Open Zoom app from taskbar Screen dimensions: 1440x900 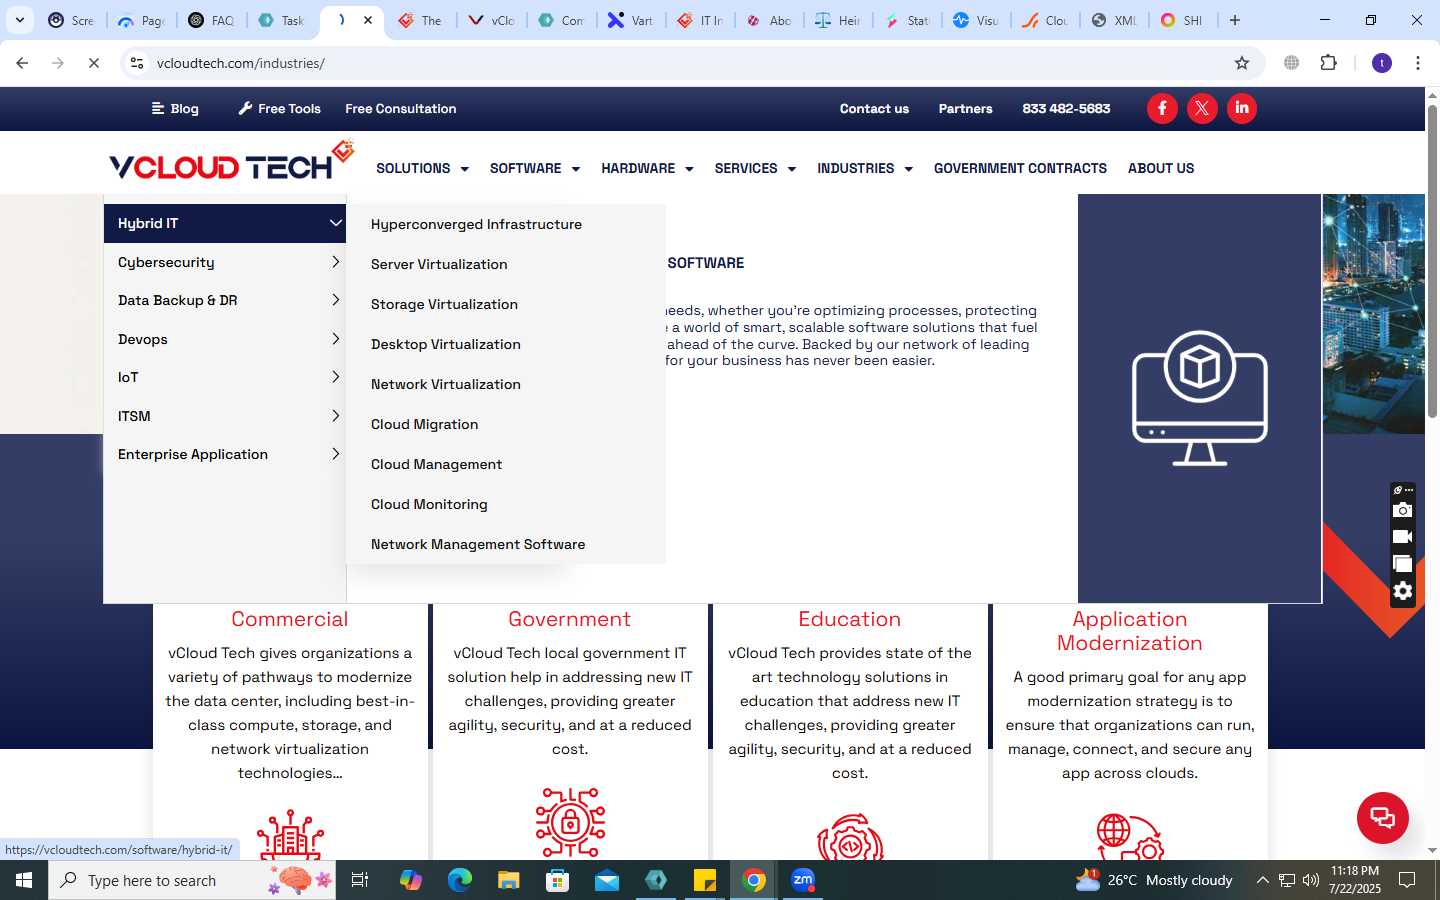[x=803, y=880]
